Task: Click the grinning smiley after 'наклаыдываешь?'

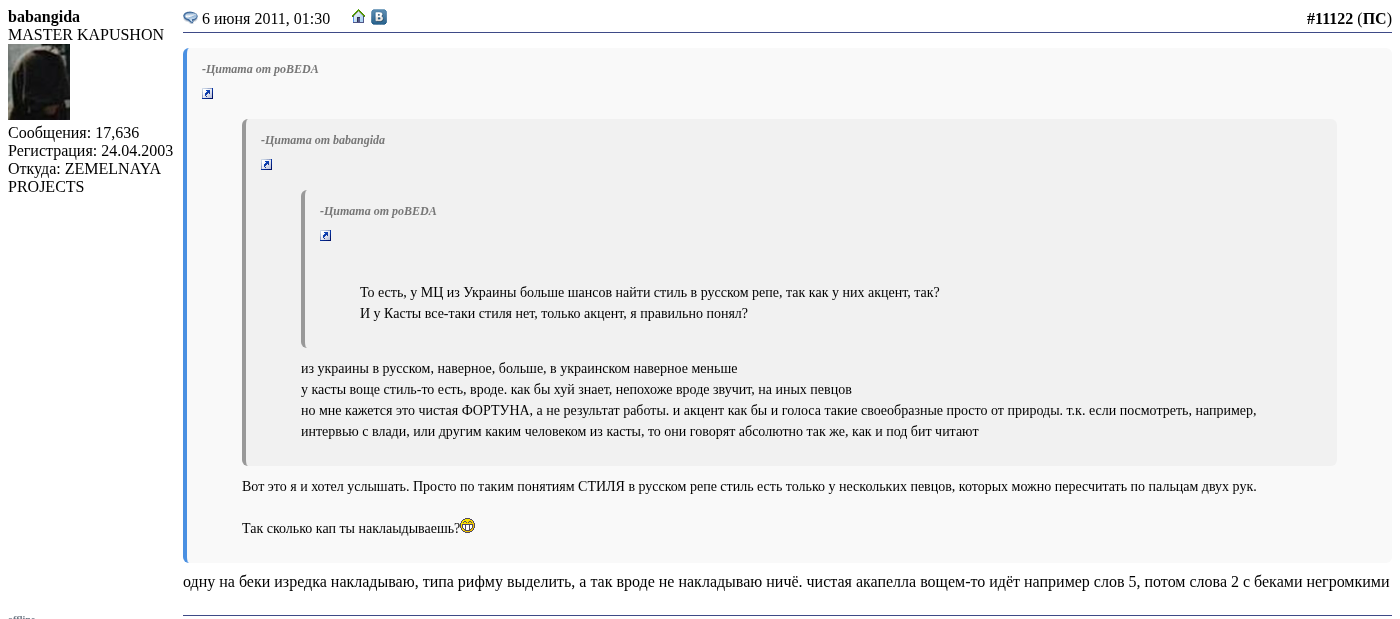Action: 467,526
